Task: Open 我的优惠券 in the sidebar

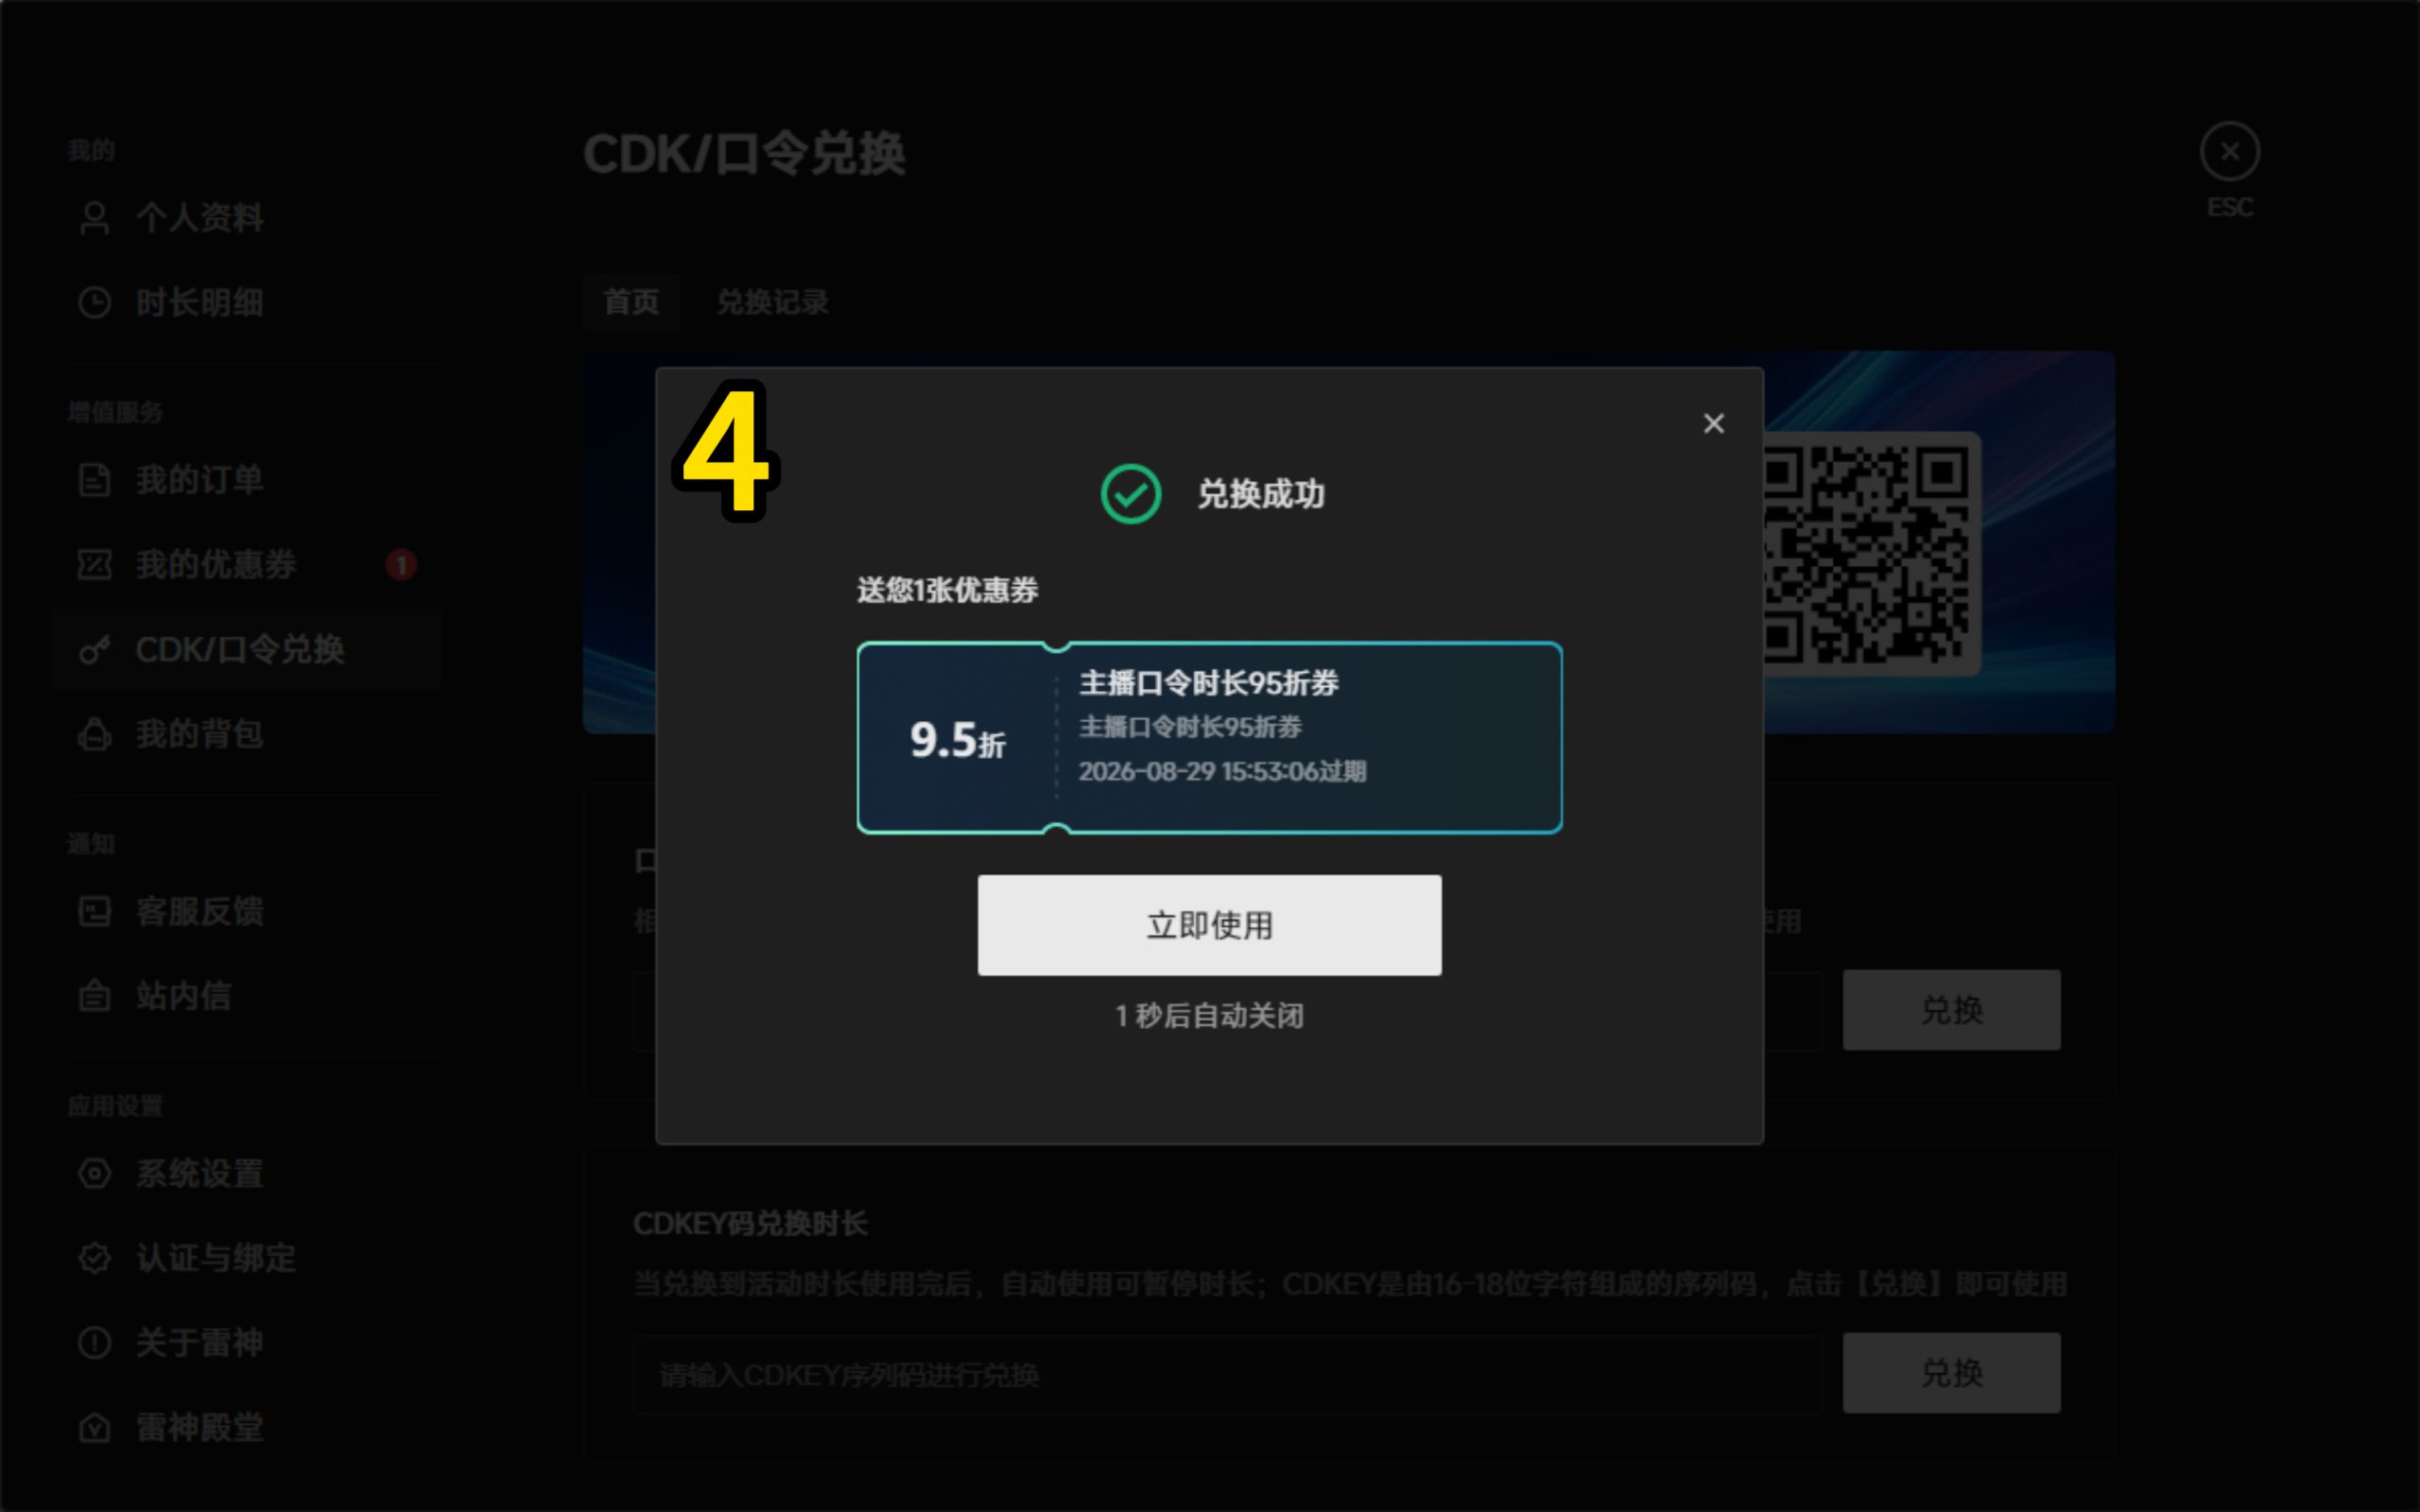Action: (x=245, y=565)
